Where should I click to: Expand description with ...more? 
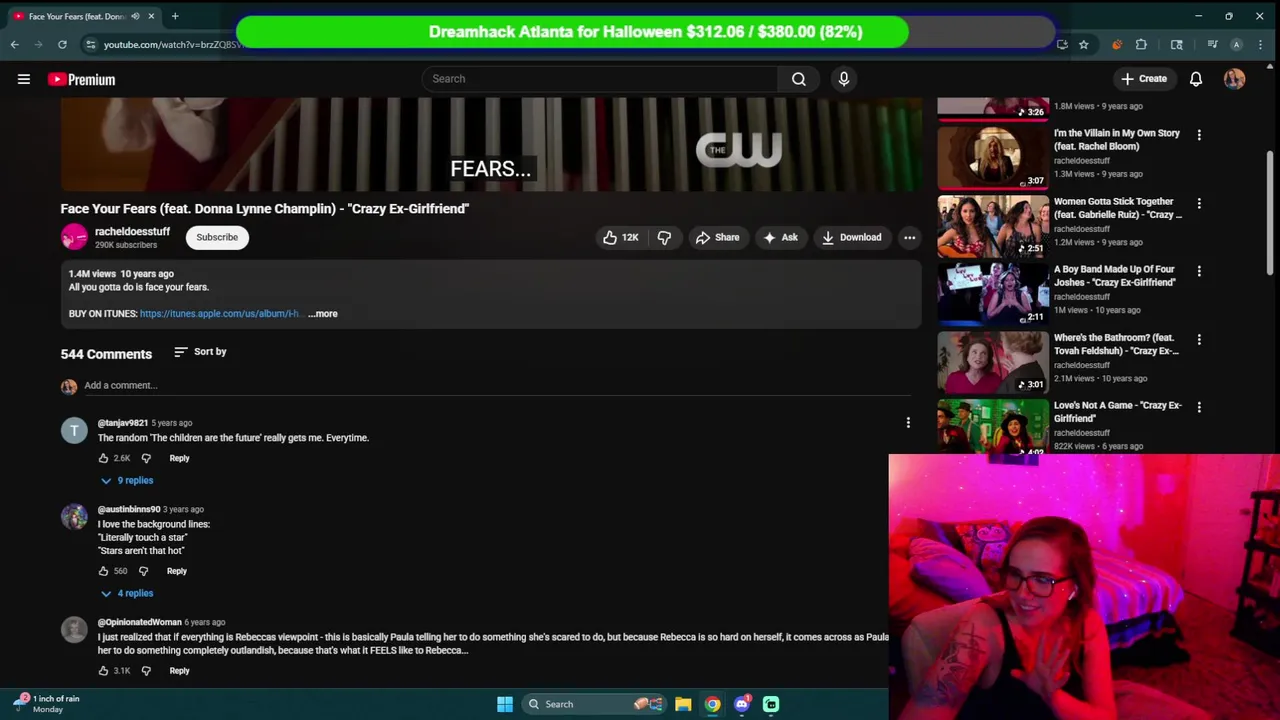click(x=323, y=314)
